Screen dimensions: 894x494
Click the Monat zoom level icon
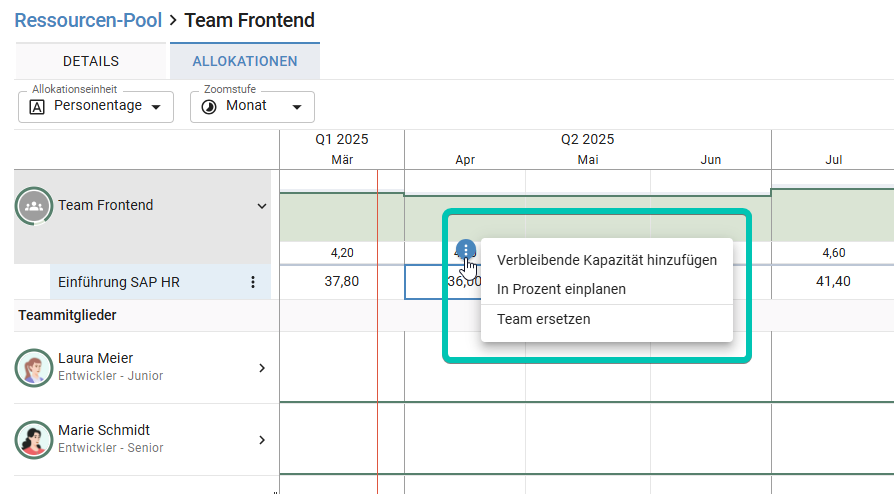[x=209, y=106]
